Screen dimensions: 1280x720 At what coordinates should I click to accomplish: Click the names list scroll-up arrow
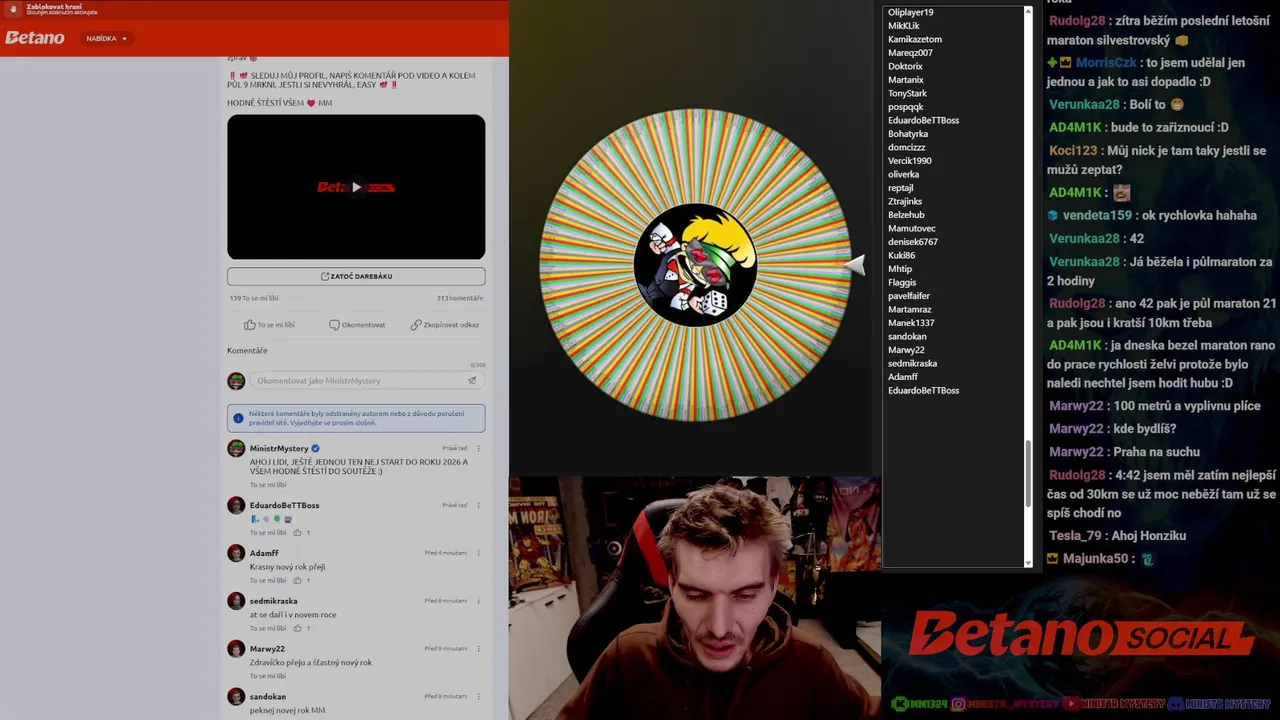click(1028, 12)
